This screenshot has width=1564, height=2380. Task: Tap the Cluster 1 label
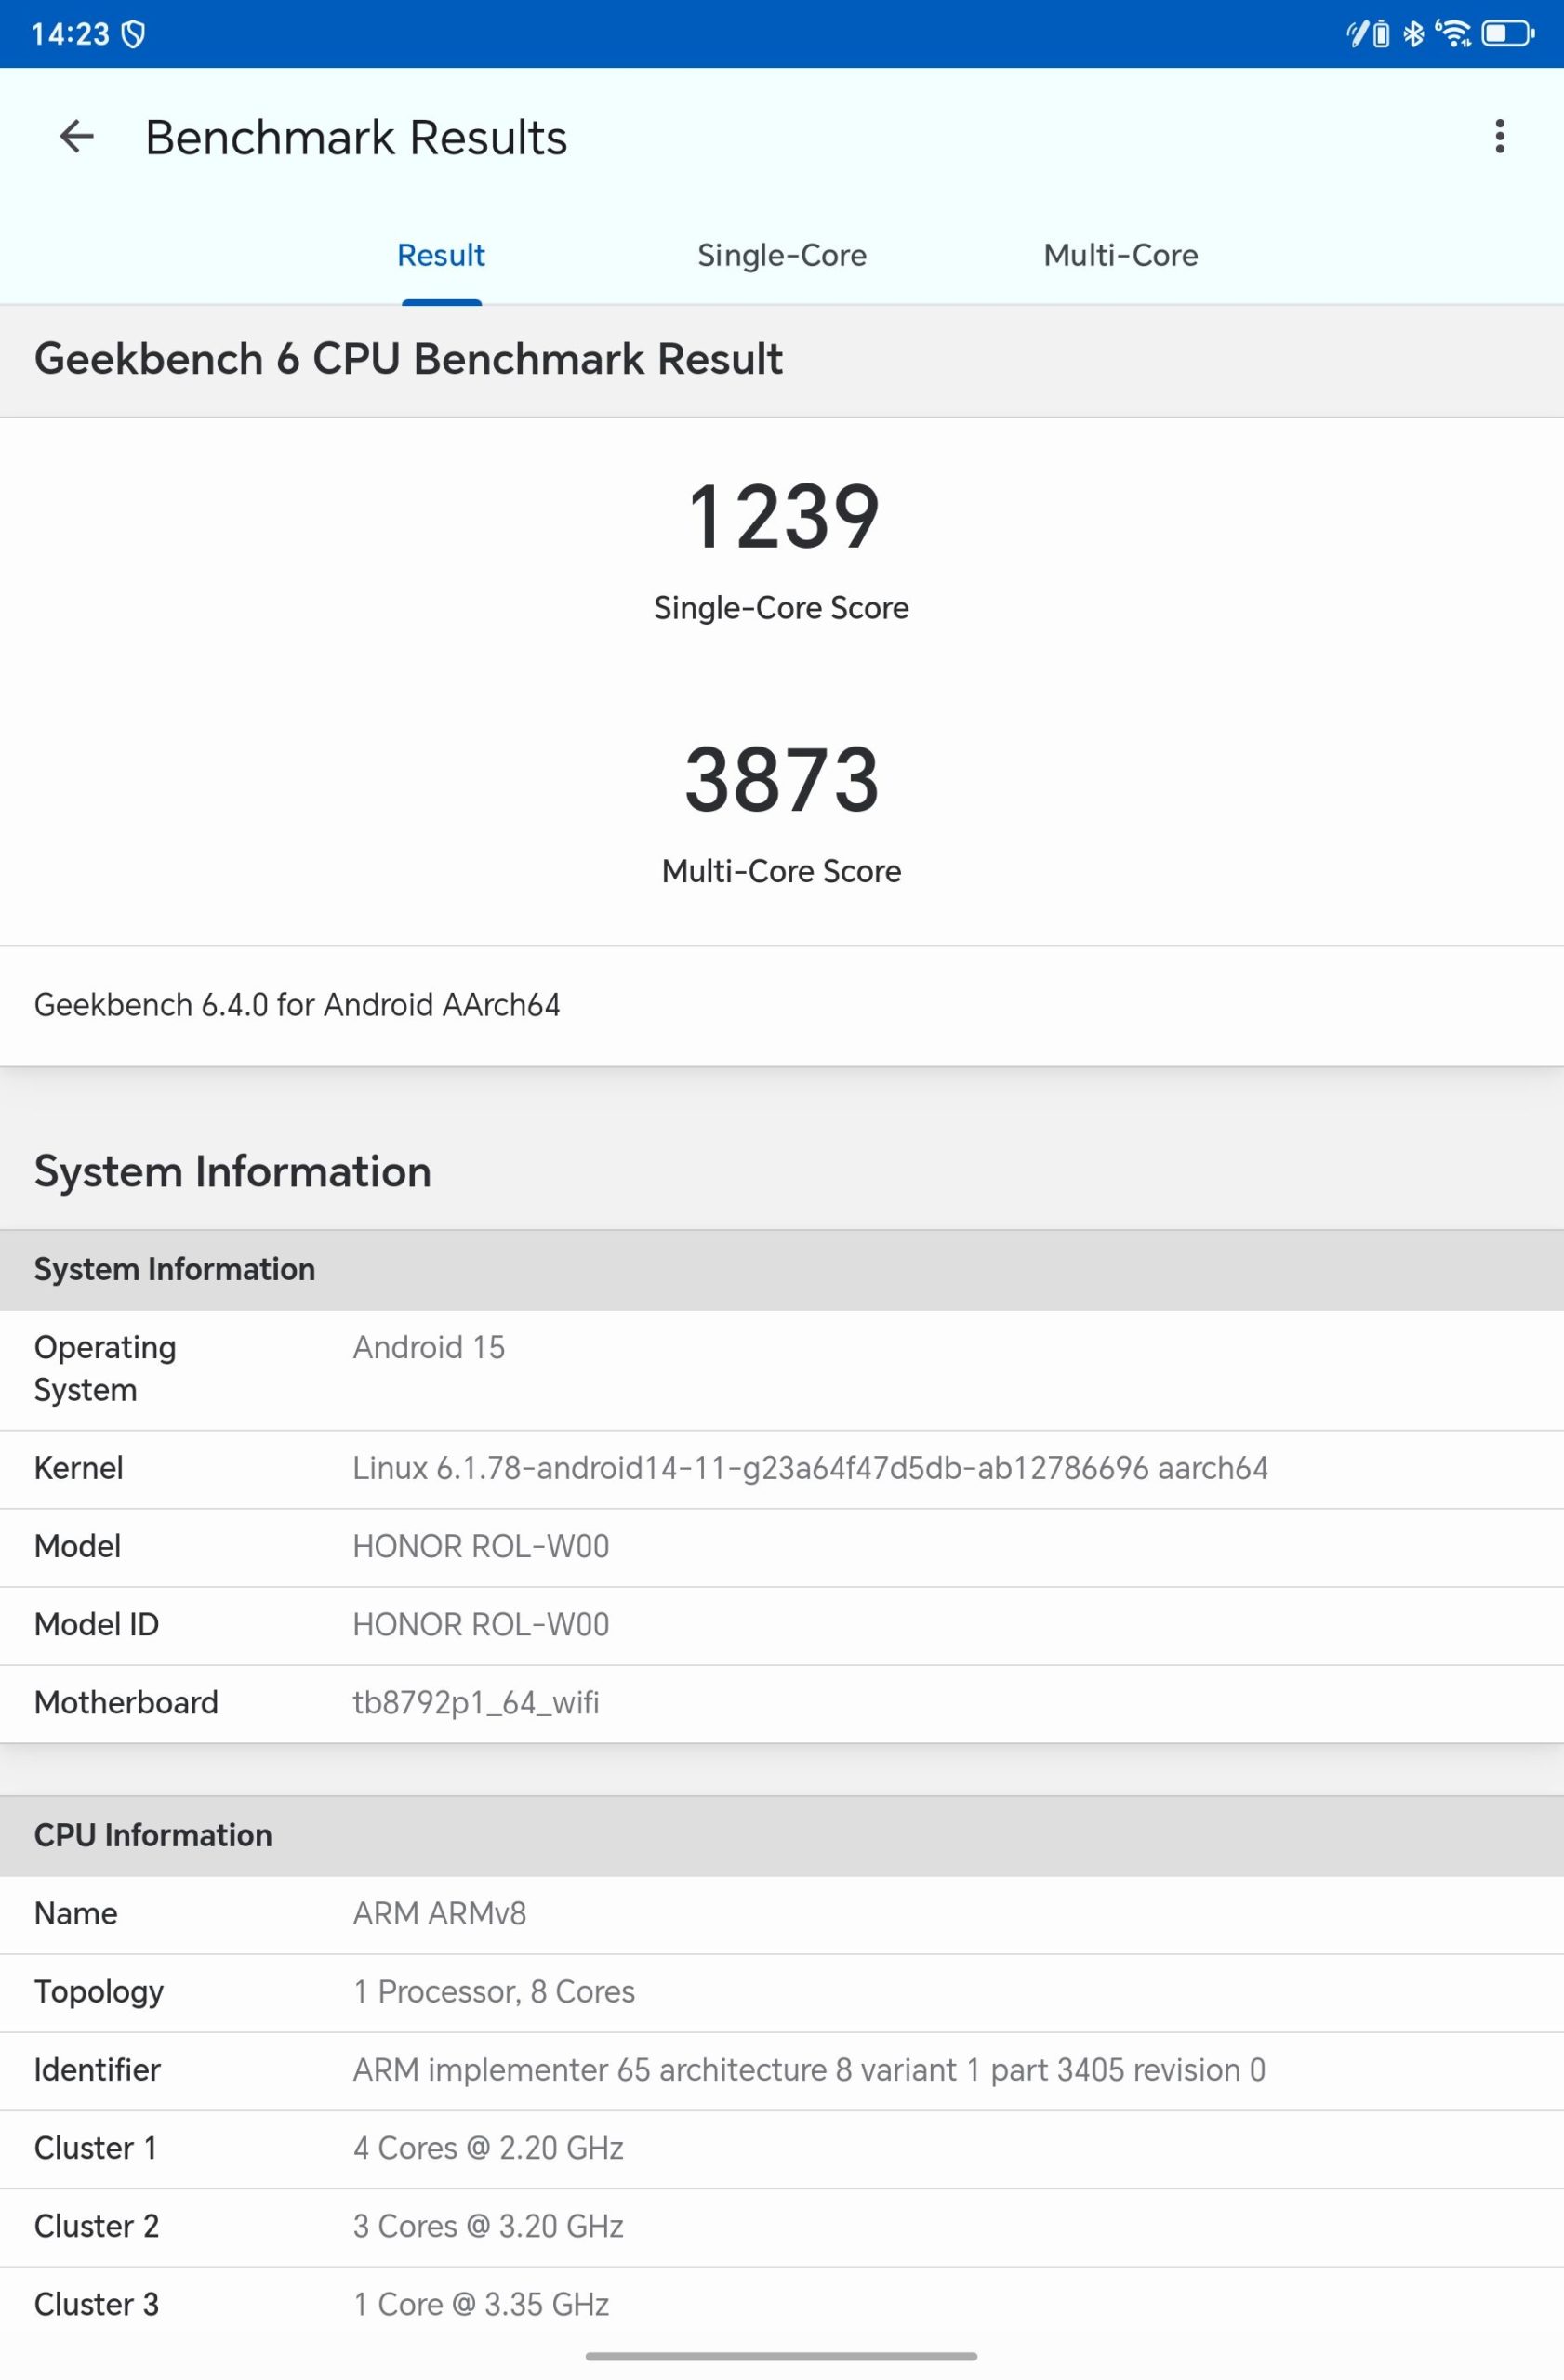[x=96, y=2148]
